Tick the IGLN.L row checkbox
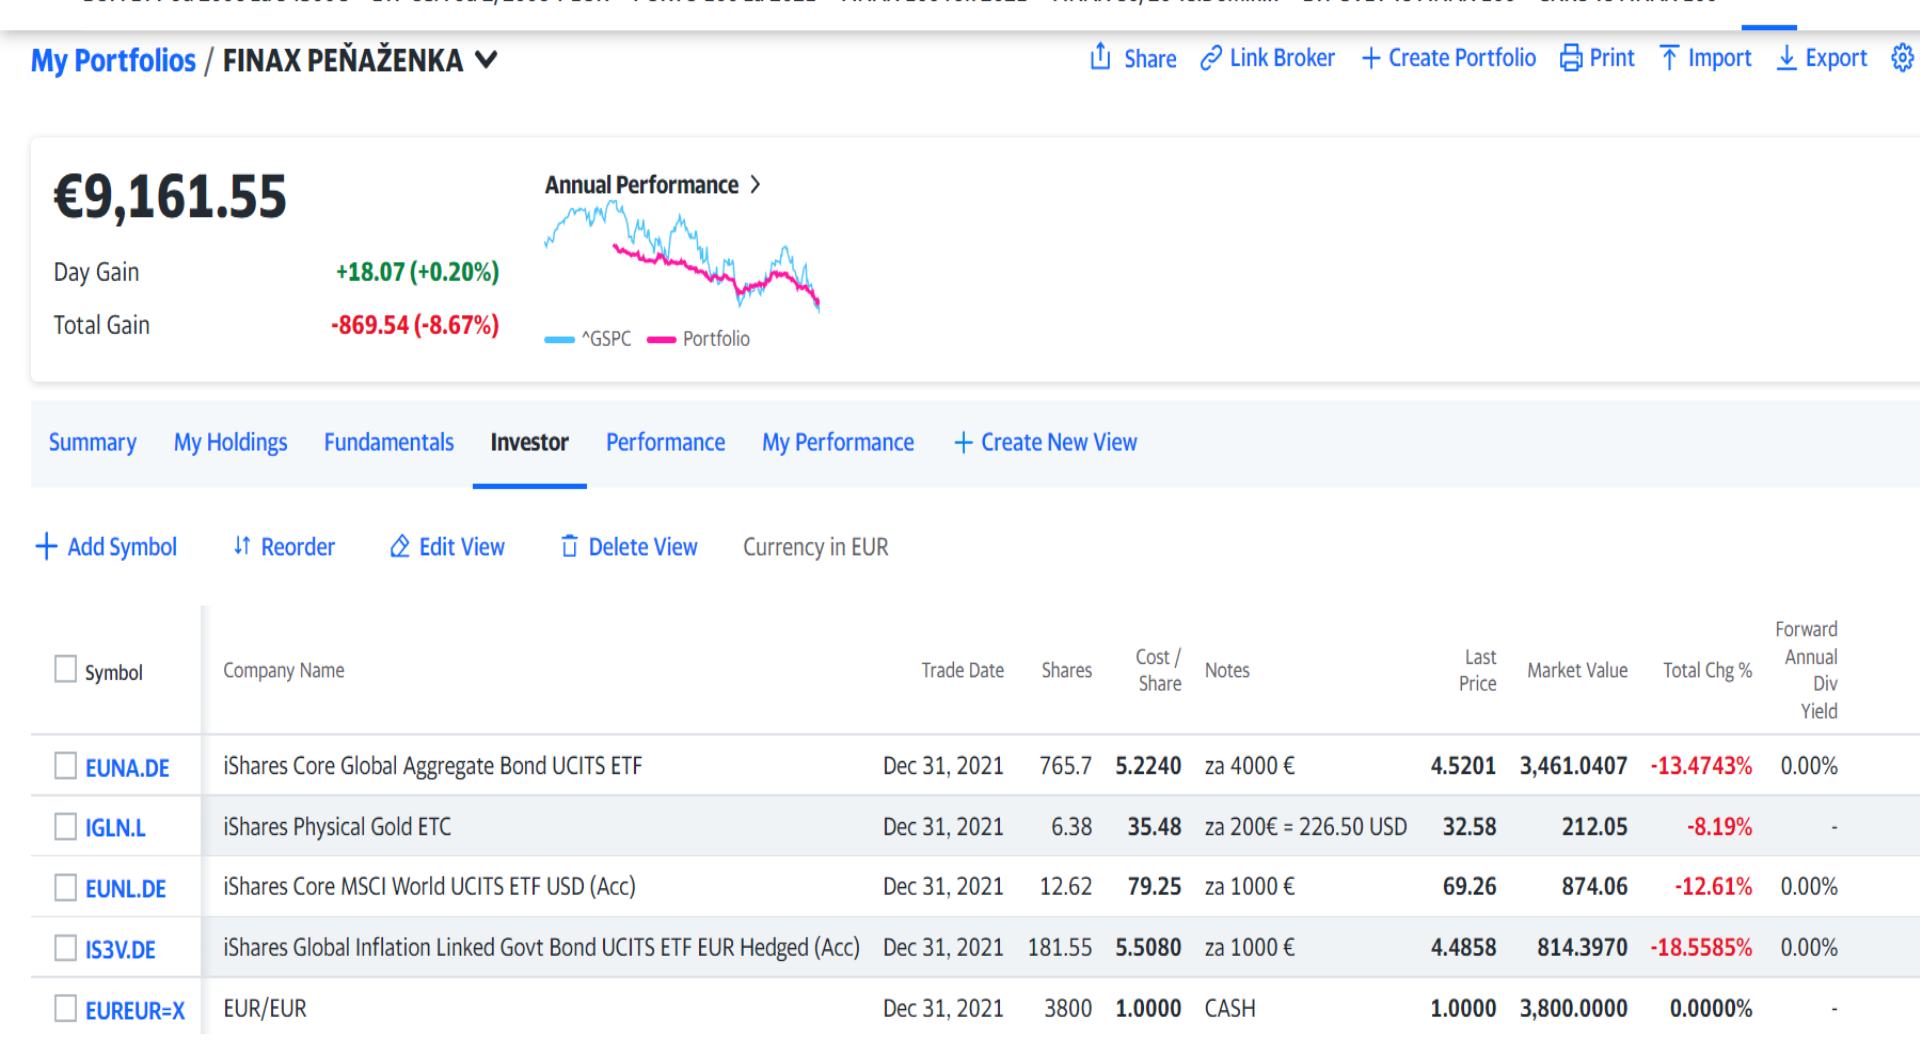This screenshot has height=1040, width=1920. coord(65,827)
